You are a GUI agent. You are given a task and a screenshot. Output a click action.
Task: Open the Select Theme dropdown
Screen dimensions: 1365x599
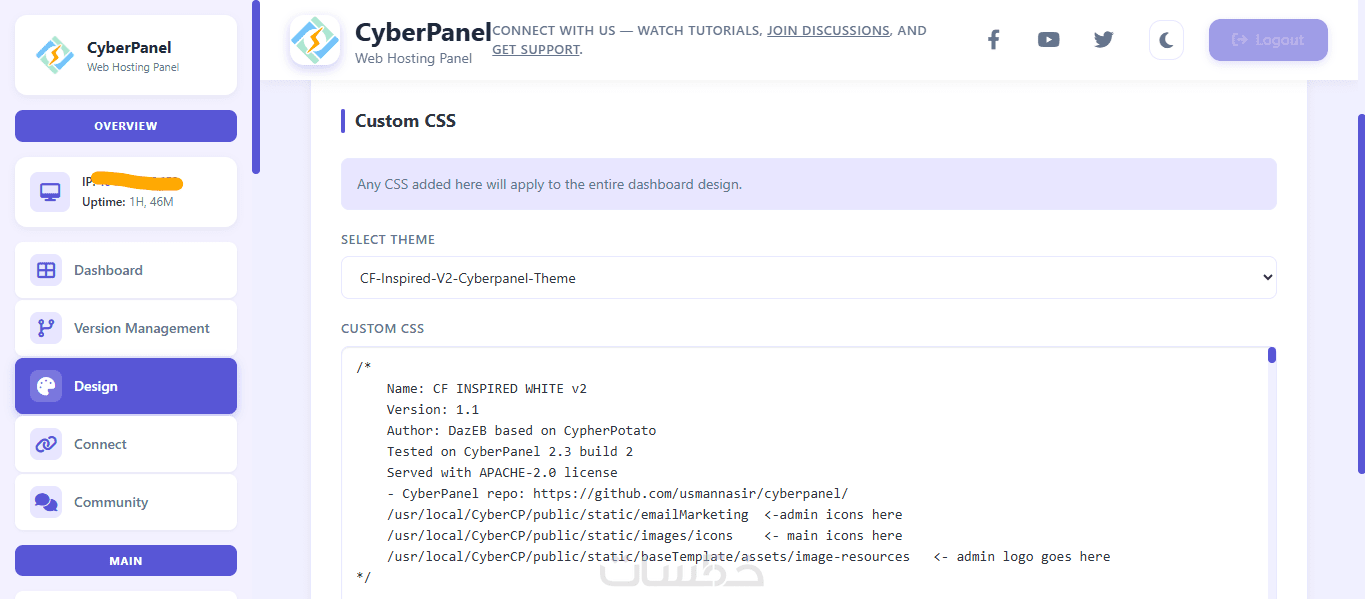click(x=808, y=278)
